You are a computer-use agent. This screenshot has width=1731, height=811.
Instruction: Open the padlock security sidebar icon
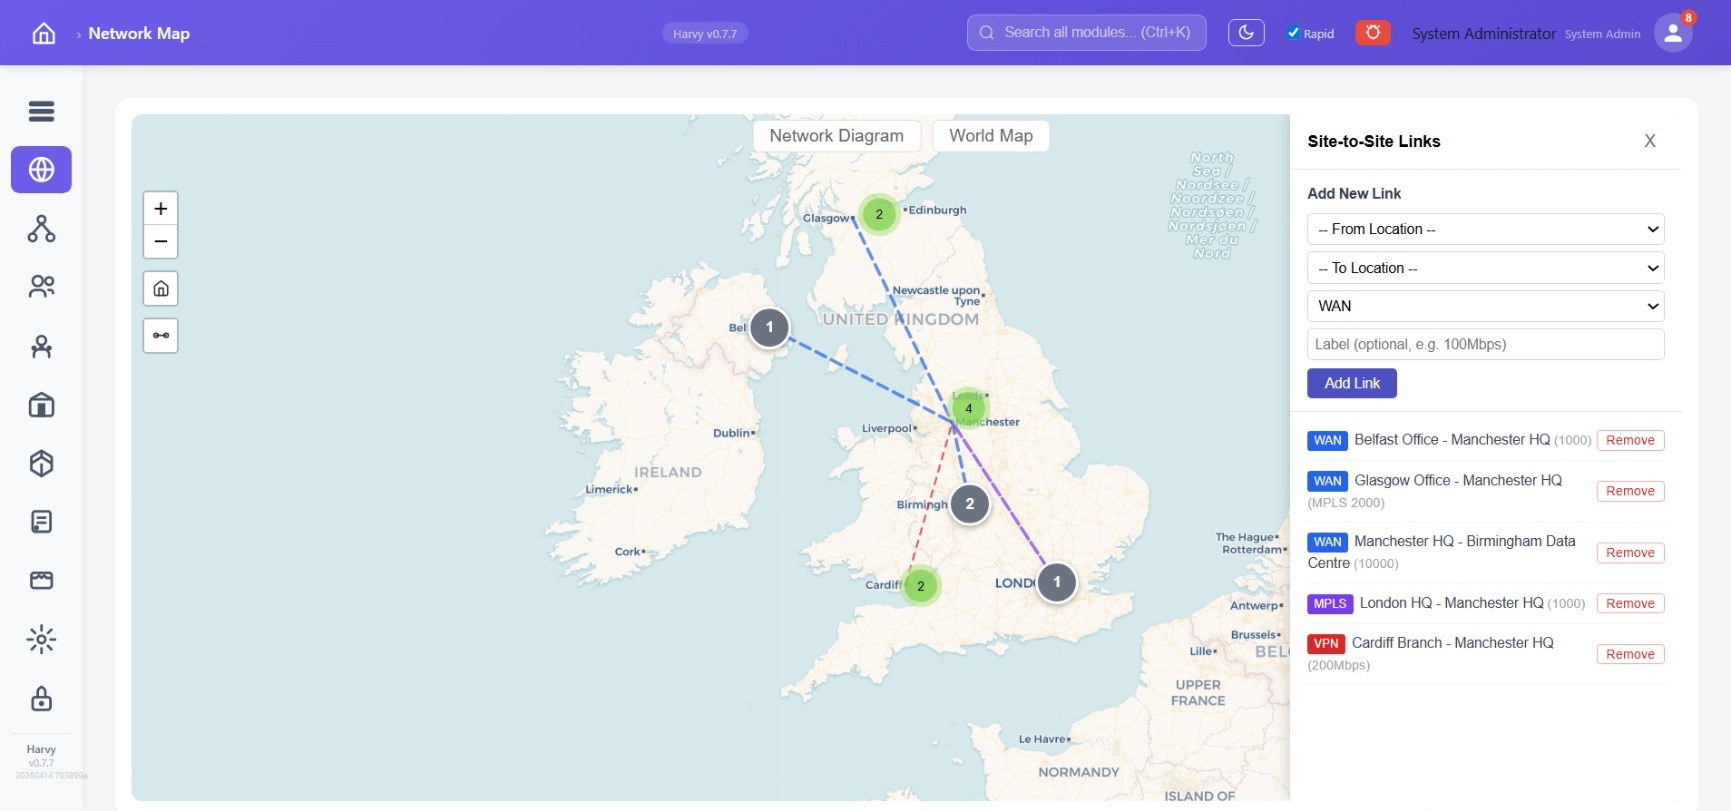click(41, 698)
